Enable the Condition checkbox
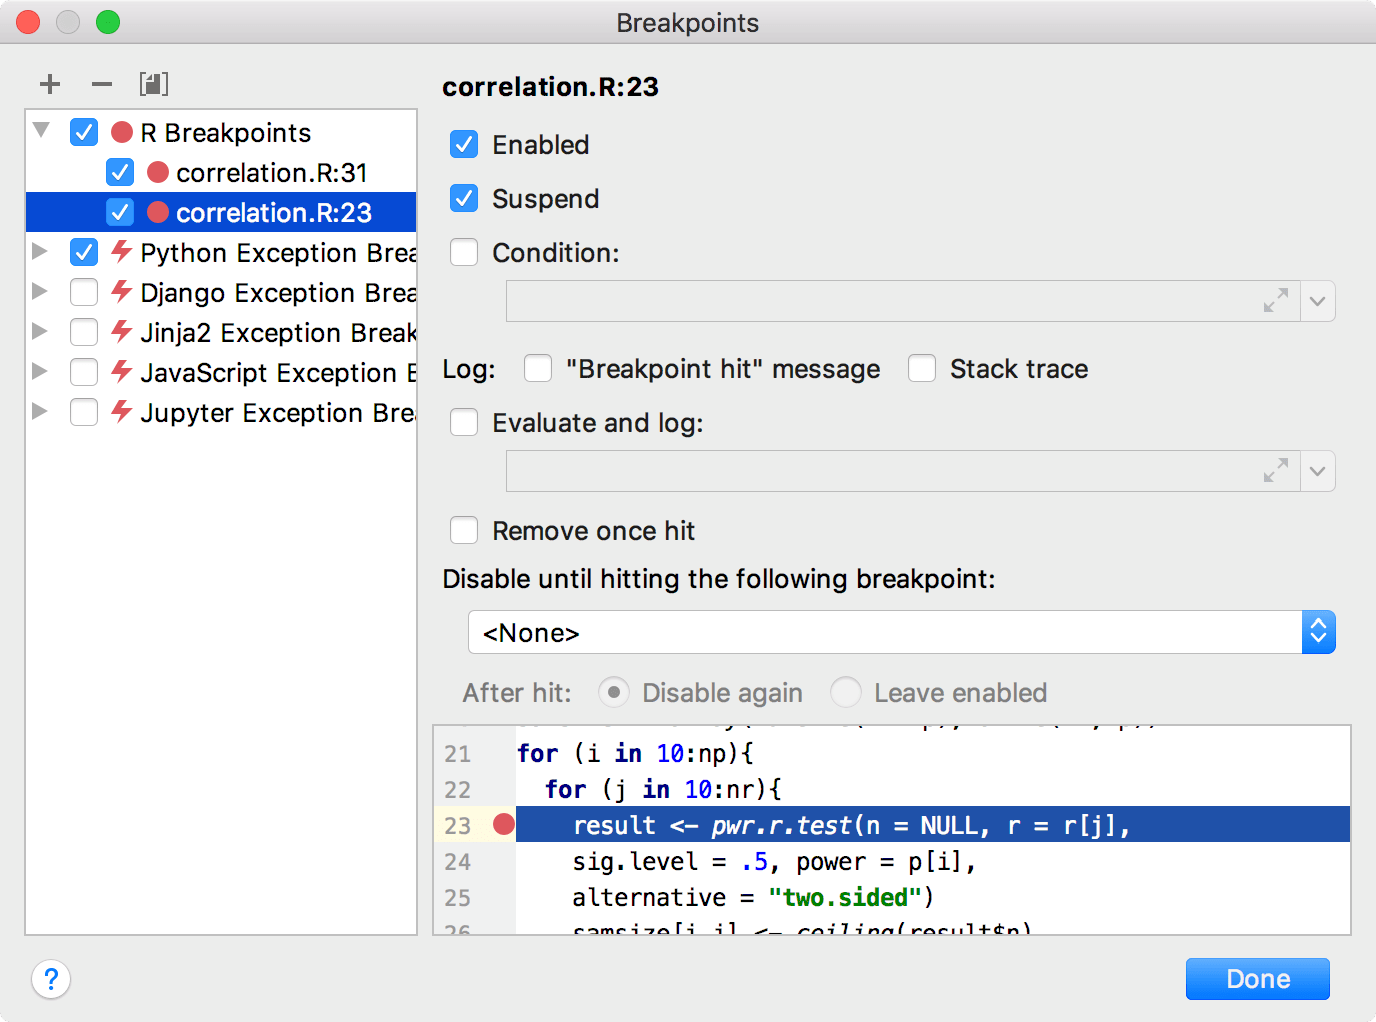The image size is (1376, 1022). click(x=463, y=252)
